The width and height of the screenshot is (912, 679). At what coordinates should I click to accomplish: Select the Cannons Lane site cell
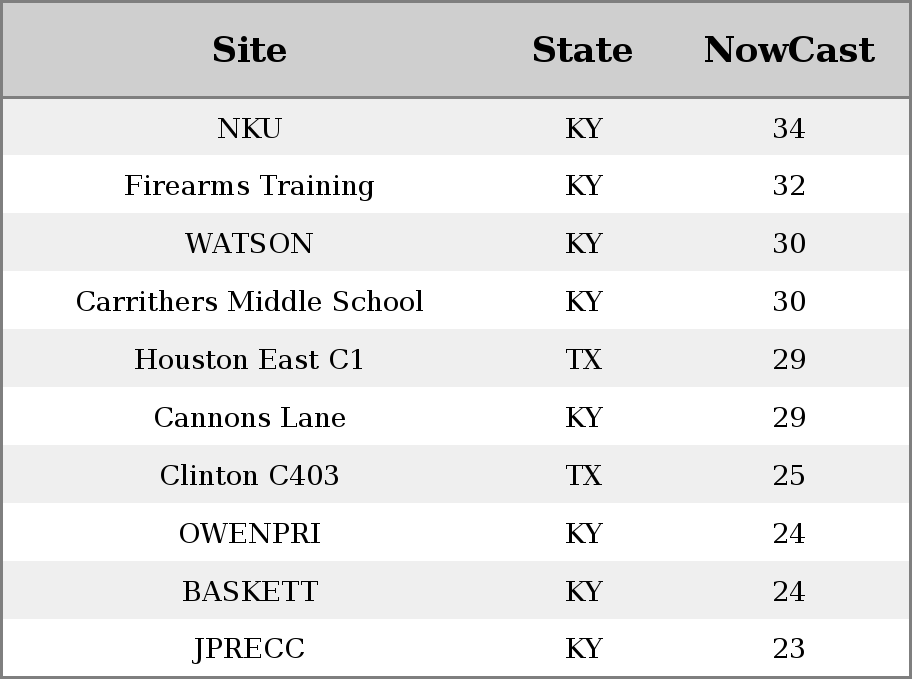(x=249, y=417)
